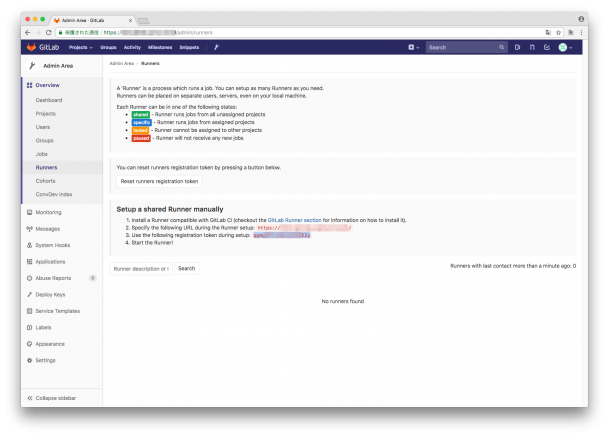
Task: Select the registration token code text
Action: coord(282,235)
